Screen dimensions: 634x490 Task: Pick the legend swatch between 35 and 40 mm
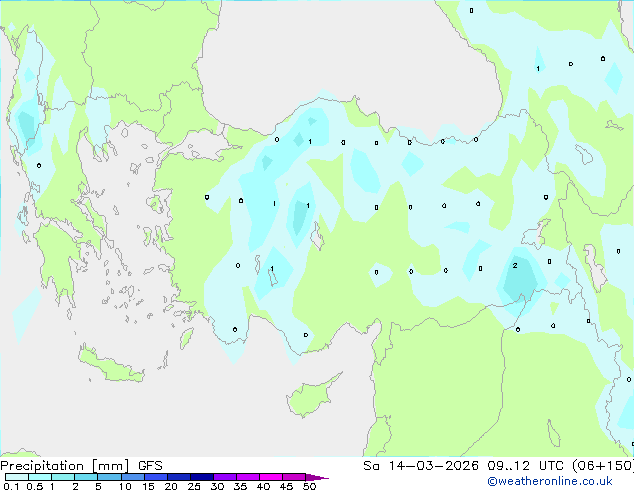coord(247,477)
